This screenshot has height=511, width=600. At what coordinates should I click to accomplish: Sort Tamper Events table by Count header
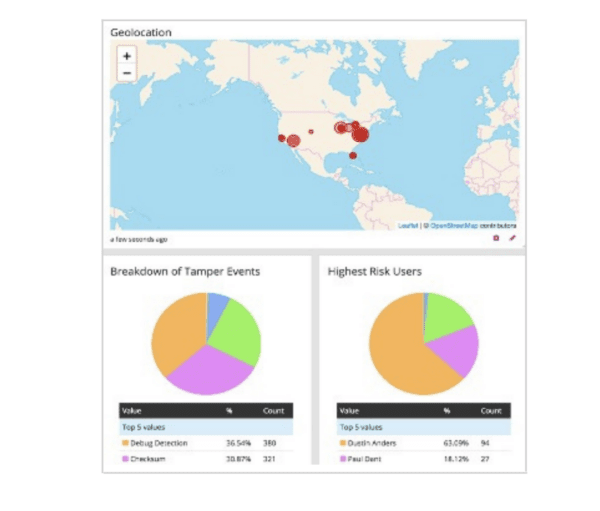click(x=273, y=411)
